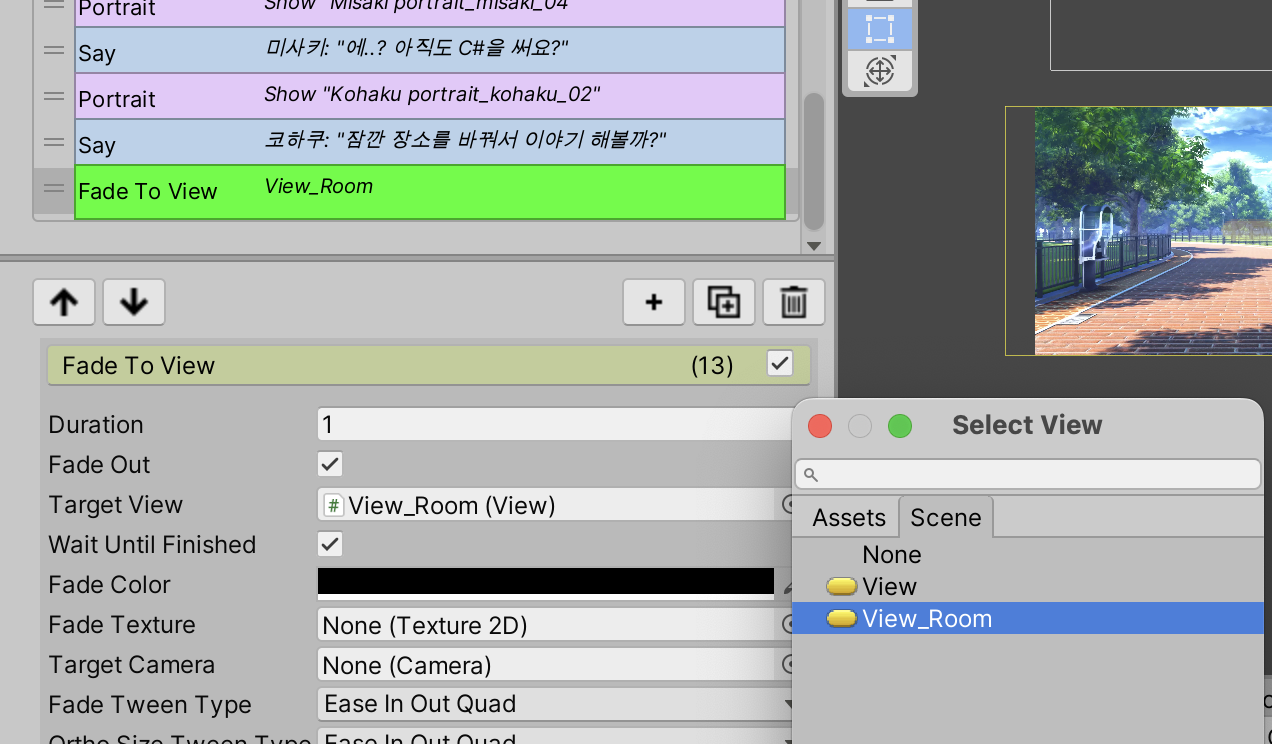The height and width of the screenshot is (744, 1272).
Task: Click the Fade Texture object field
Action: 548,625
